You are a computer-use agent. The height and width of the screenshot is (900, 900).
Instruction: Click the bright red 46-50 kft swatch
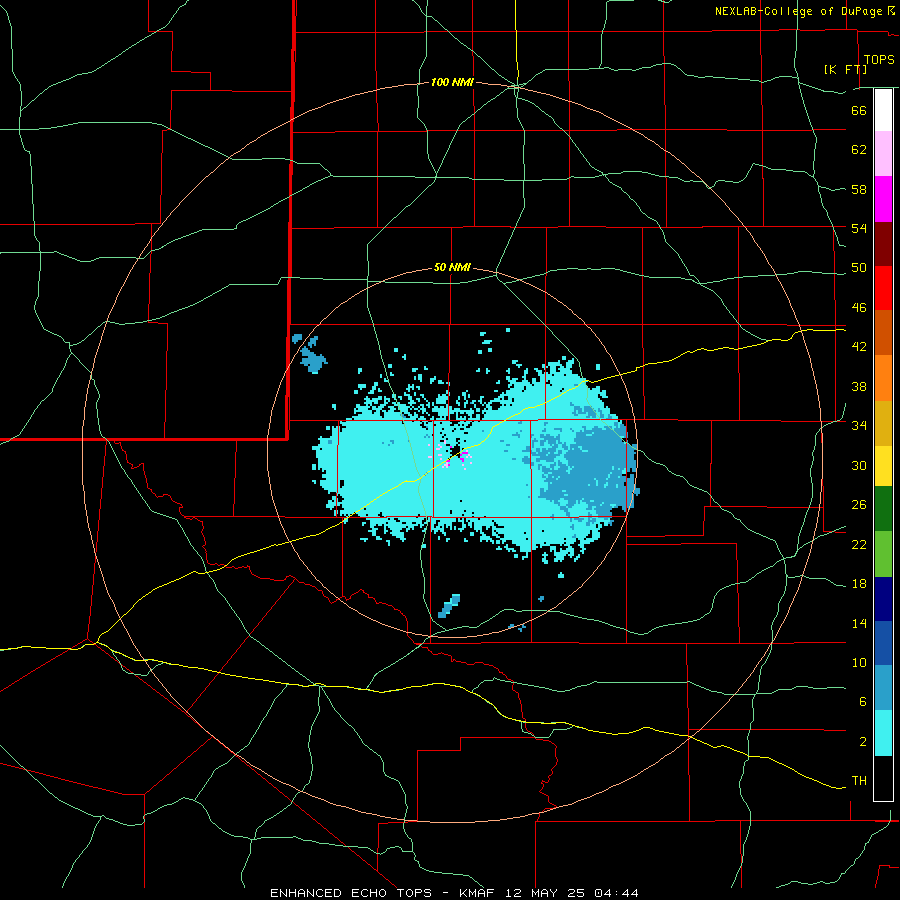click(883, 288)
